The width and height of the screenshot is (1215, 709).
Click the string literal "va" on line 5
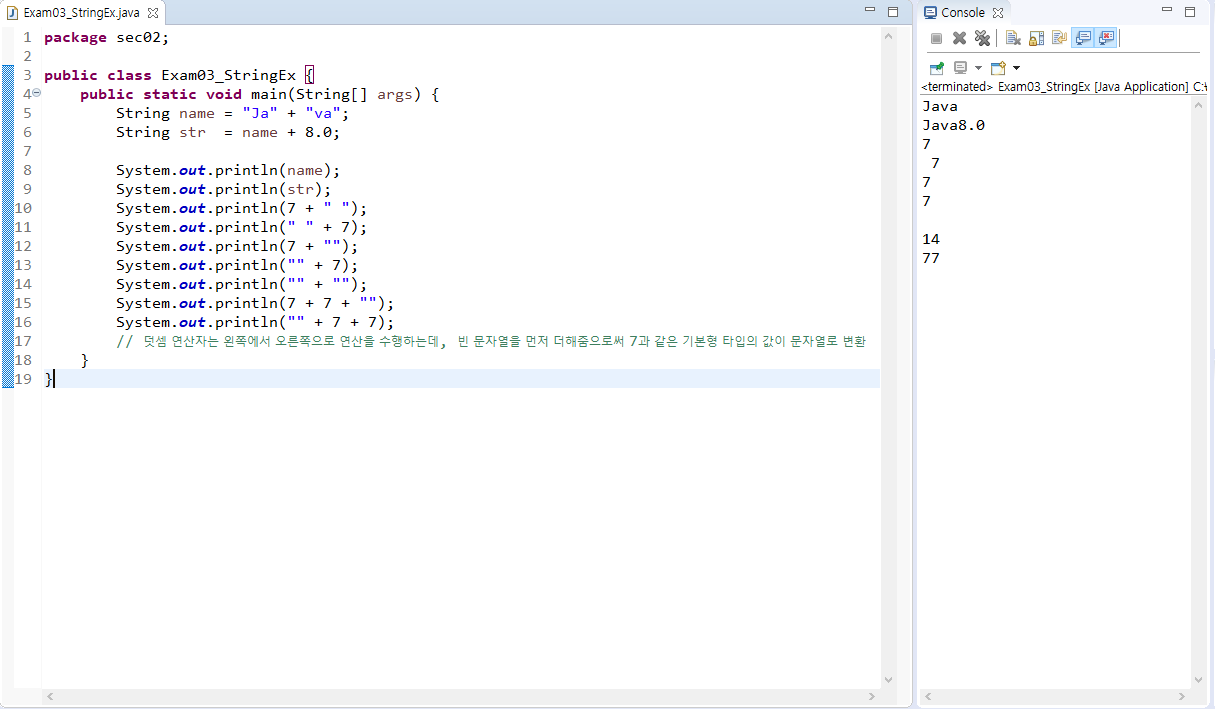click(x=323, y=113)
